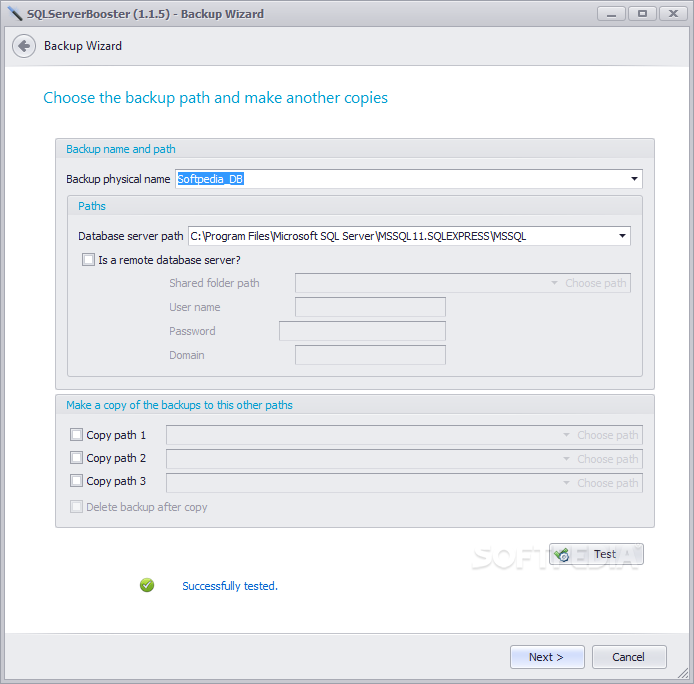The width and height of the screenshot is (694, 684).
Task: Click the Cancel button
Action: click(629, 657)
